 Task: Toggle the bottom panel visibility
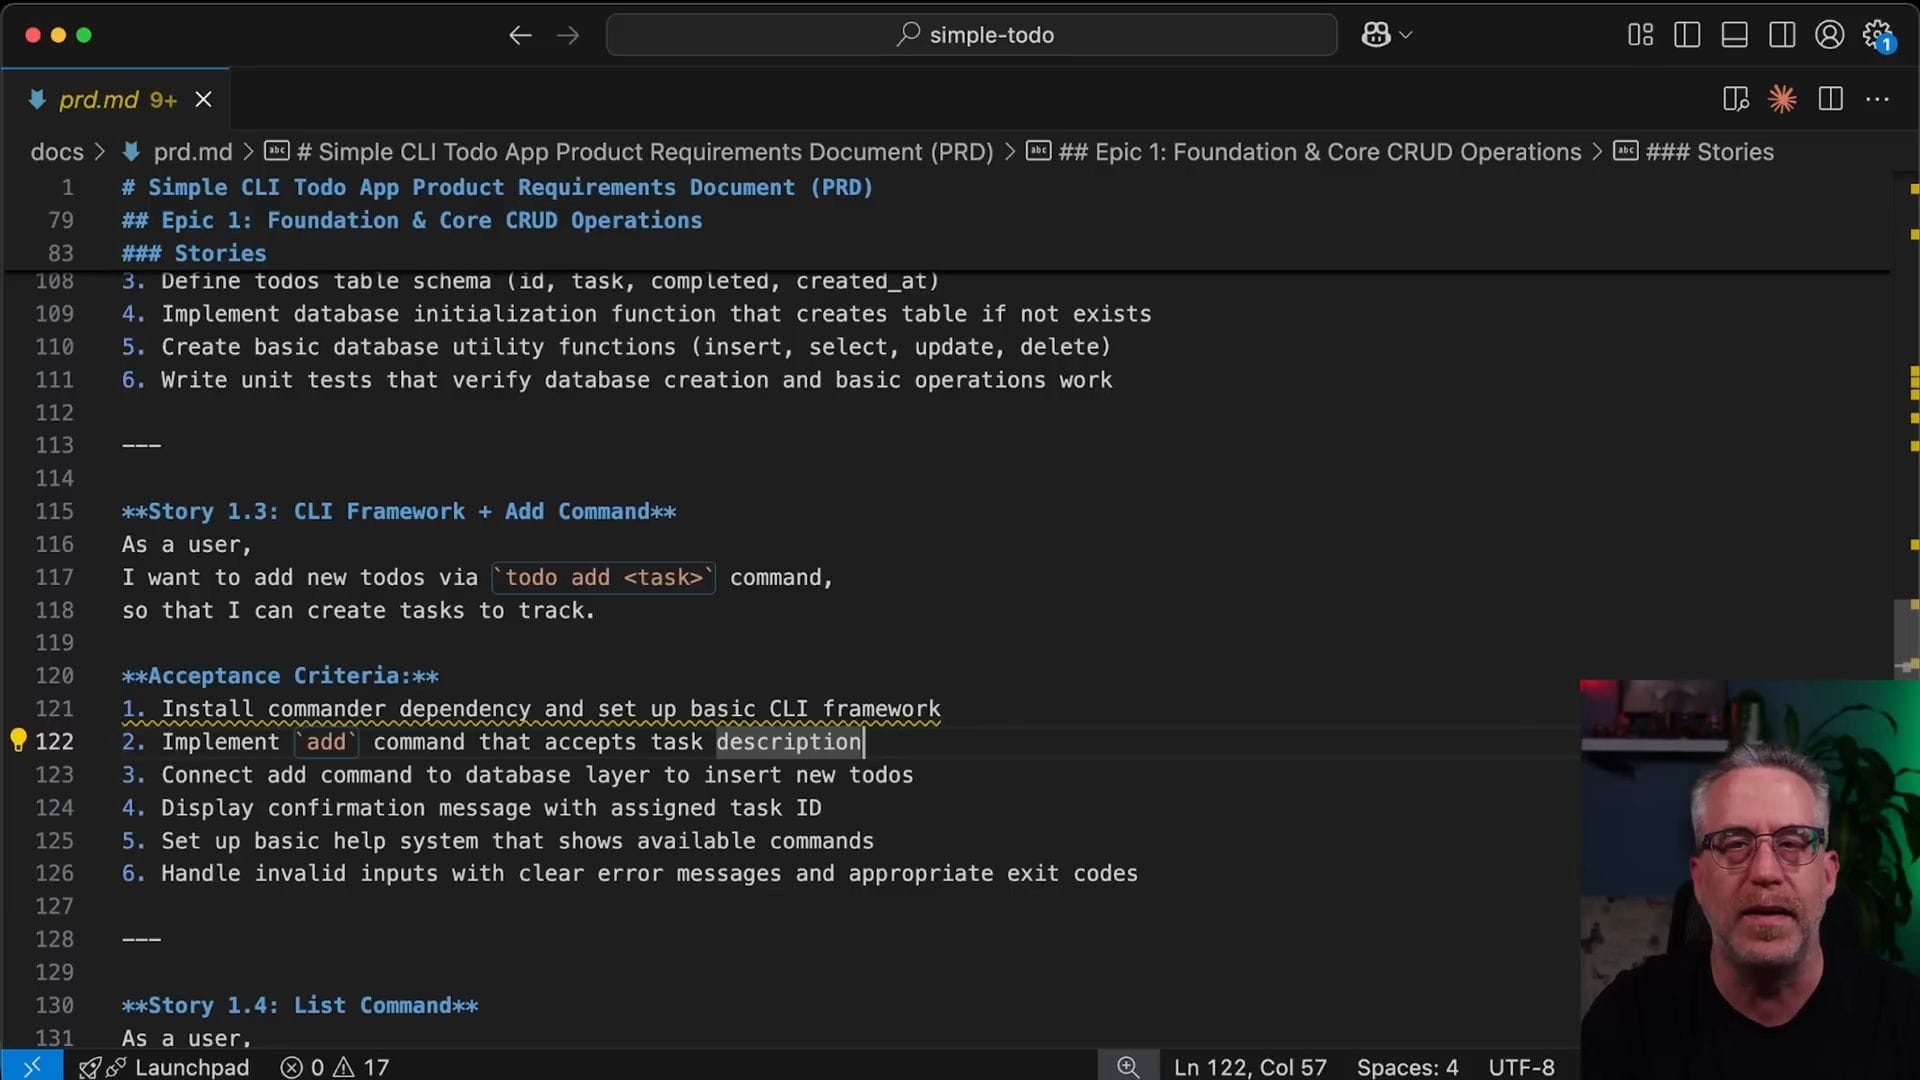coord(1734,35)
